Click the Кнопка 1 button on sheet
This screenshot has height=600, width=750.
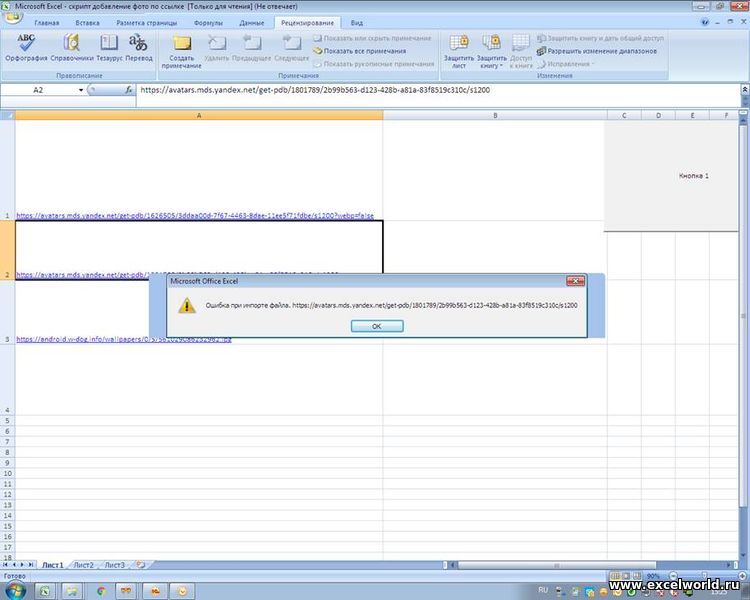coord(671,176)
